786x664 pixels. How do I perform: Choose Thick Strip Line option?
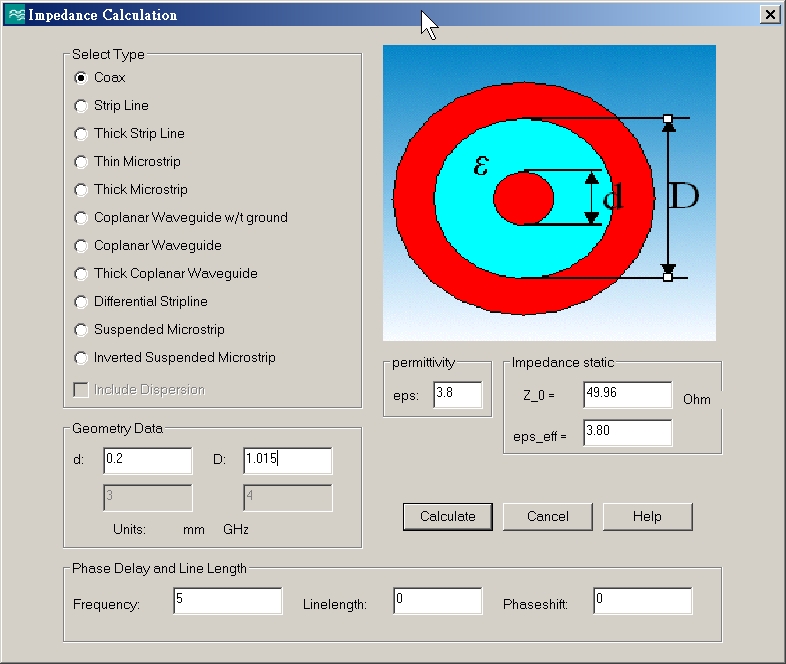click(x=82, y=134)
